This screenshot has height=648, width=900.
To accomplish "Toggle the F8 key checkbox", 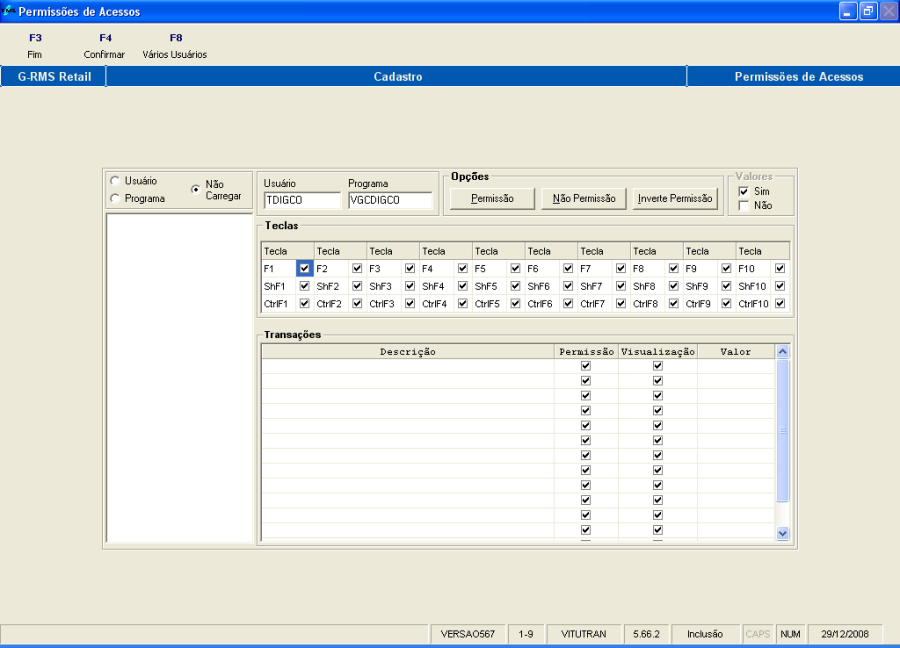I will tap(674, 268).
